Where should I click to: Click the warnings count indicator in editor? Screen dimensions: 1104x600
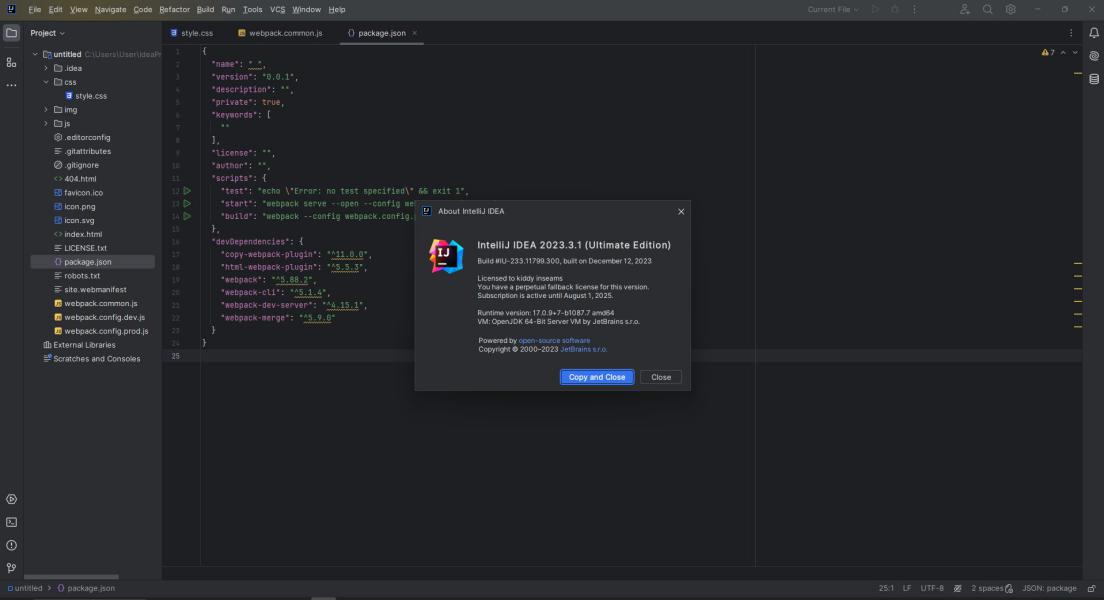tap(1048, 53)
